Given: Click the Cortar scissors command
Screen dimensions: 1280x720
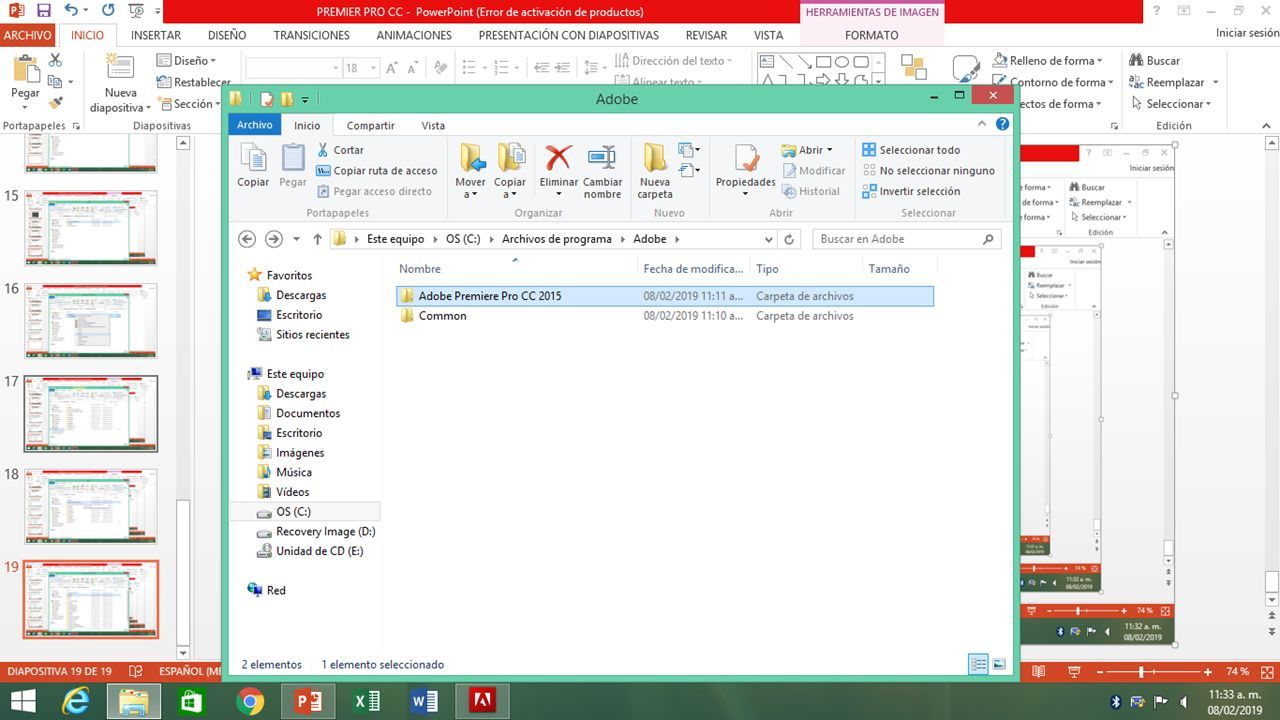Looking at the screenshot, I should pos(340,150).
